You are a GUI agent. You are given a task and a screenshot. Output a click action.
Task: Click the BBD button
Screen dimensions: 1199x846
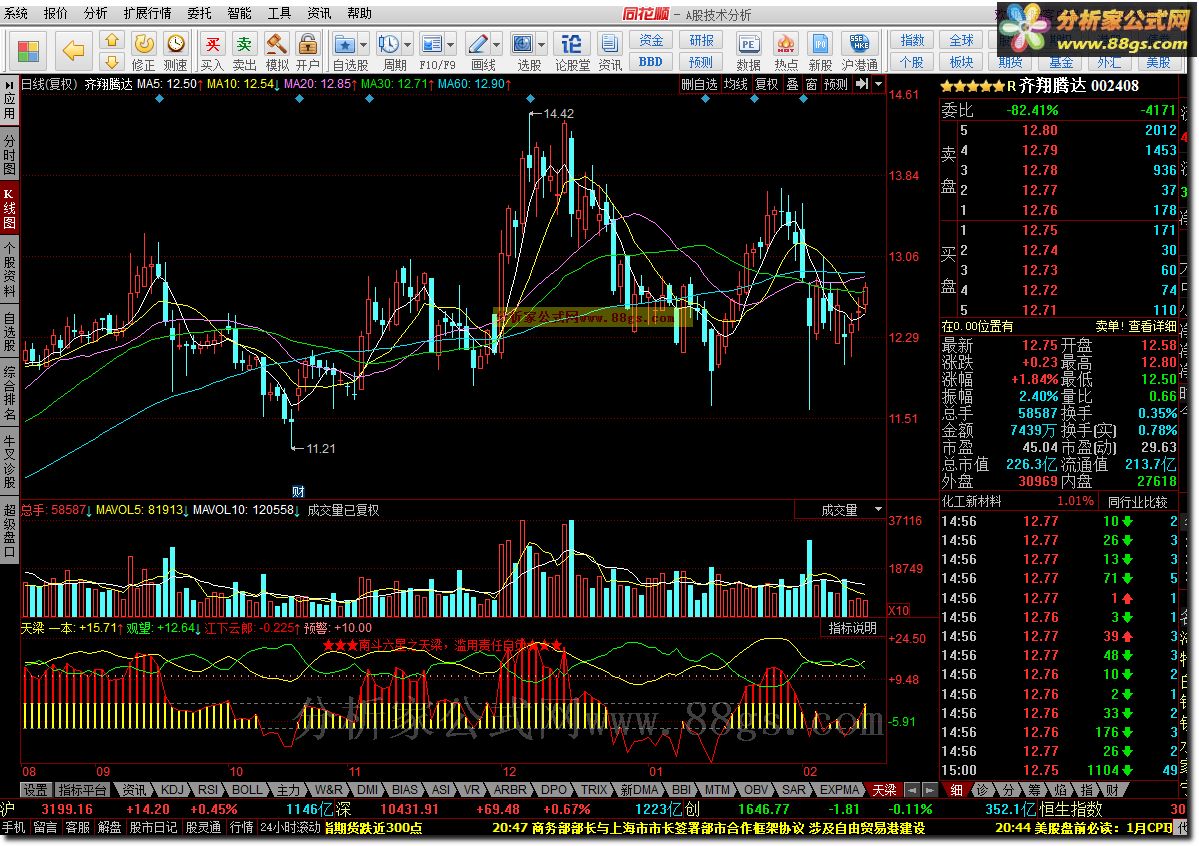tap(651, 62)
